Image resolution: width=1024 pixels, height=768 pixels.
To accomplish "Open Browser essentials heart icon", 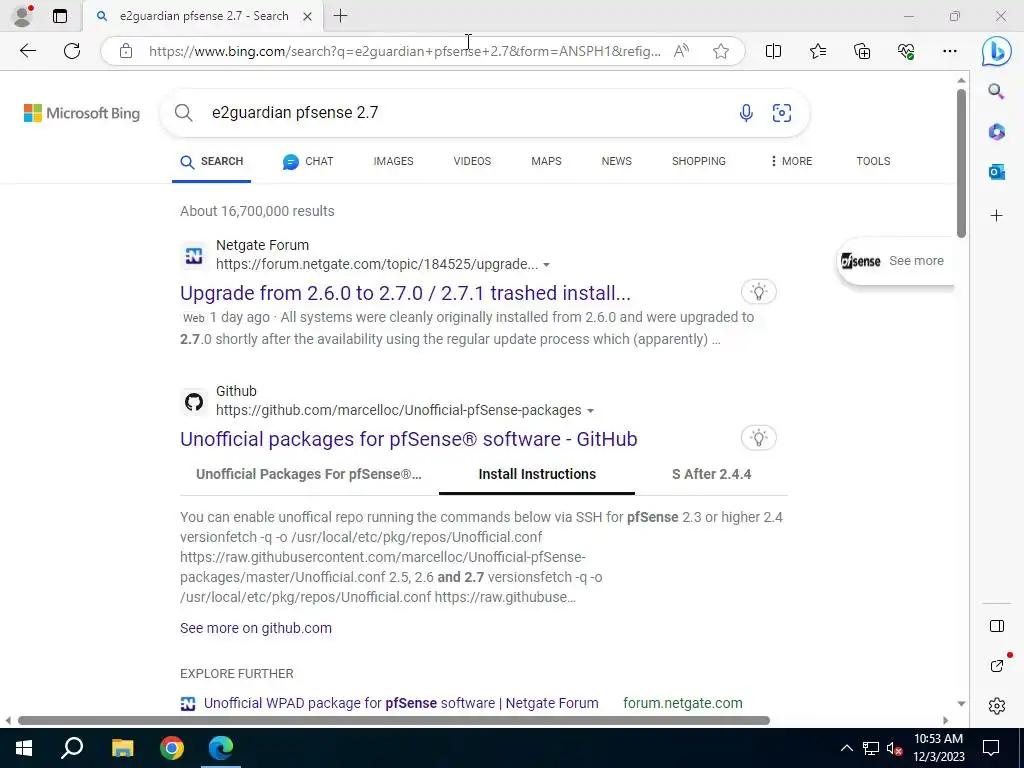I will click(906, 51).
